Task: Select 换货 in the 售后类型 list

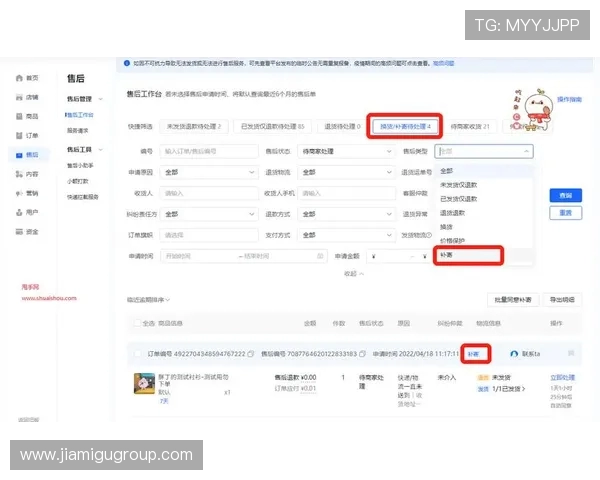Action: pyautogui.click(x=484, y=227)
